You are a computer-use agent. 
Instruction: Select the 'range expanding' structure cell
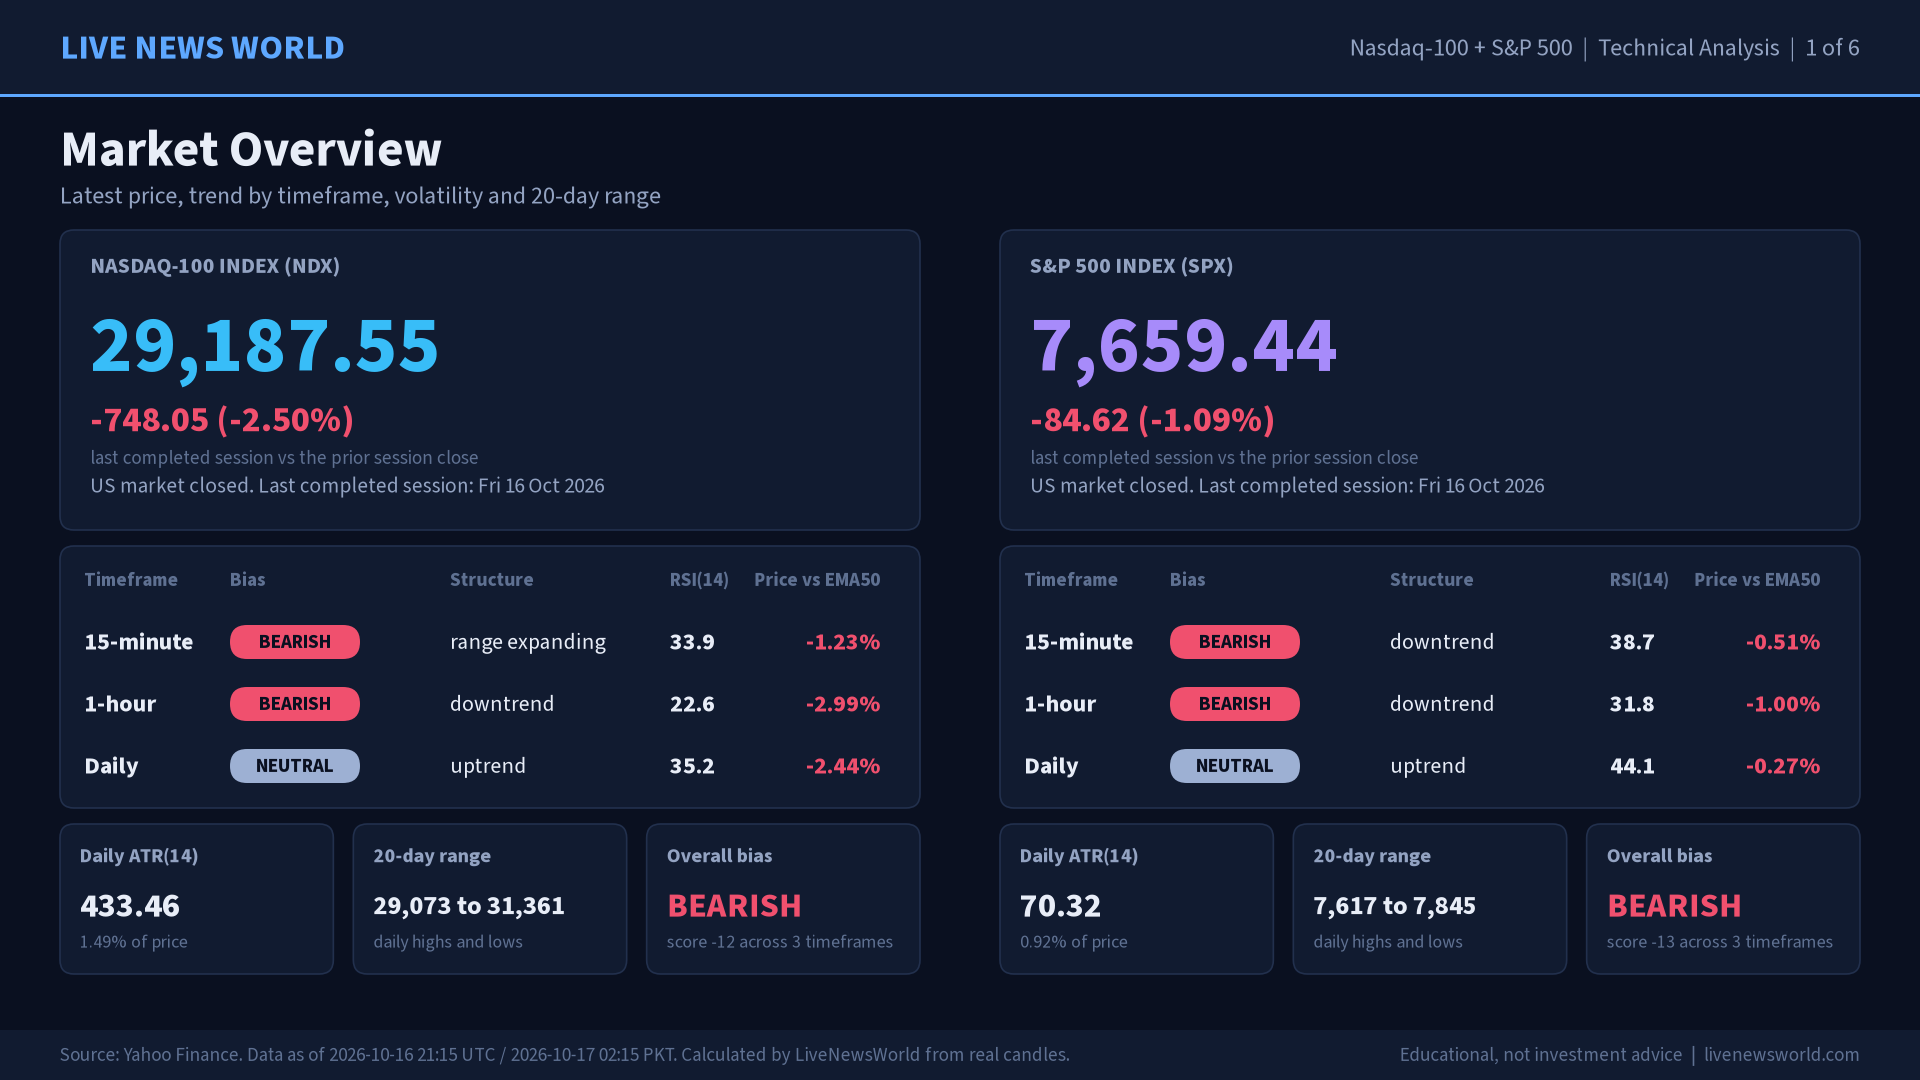[528, 642]
